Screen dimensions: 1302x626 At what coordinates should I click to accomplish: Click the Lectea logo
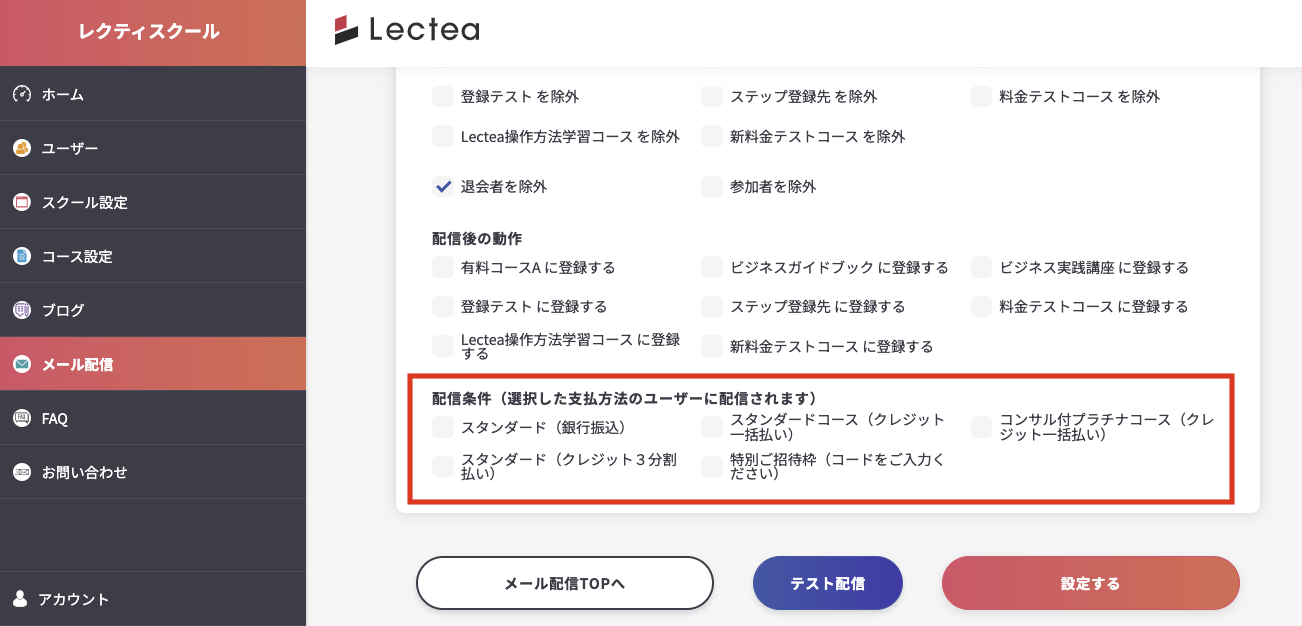coord(407,30)
